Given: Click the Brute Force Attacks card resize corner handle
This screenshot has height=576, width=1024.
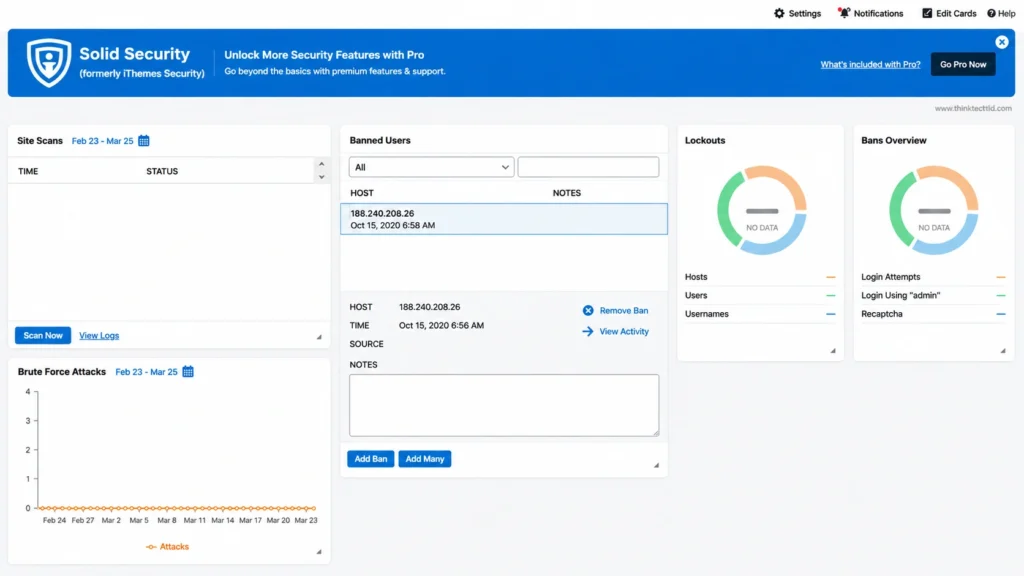Looking at the screenshot, I should click(x=319, y=552).
